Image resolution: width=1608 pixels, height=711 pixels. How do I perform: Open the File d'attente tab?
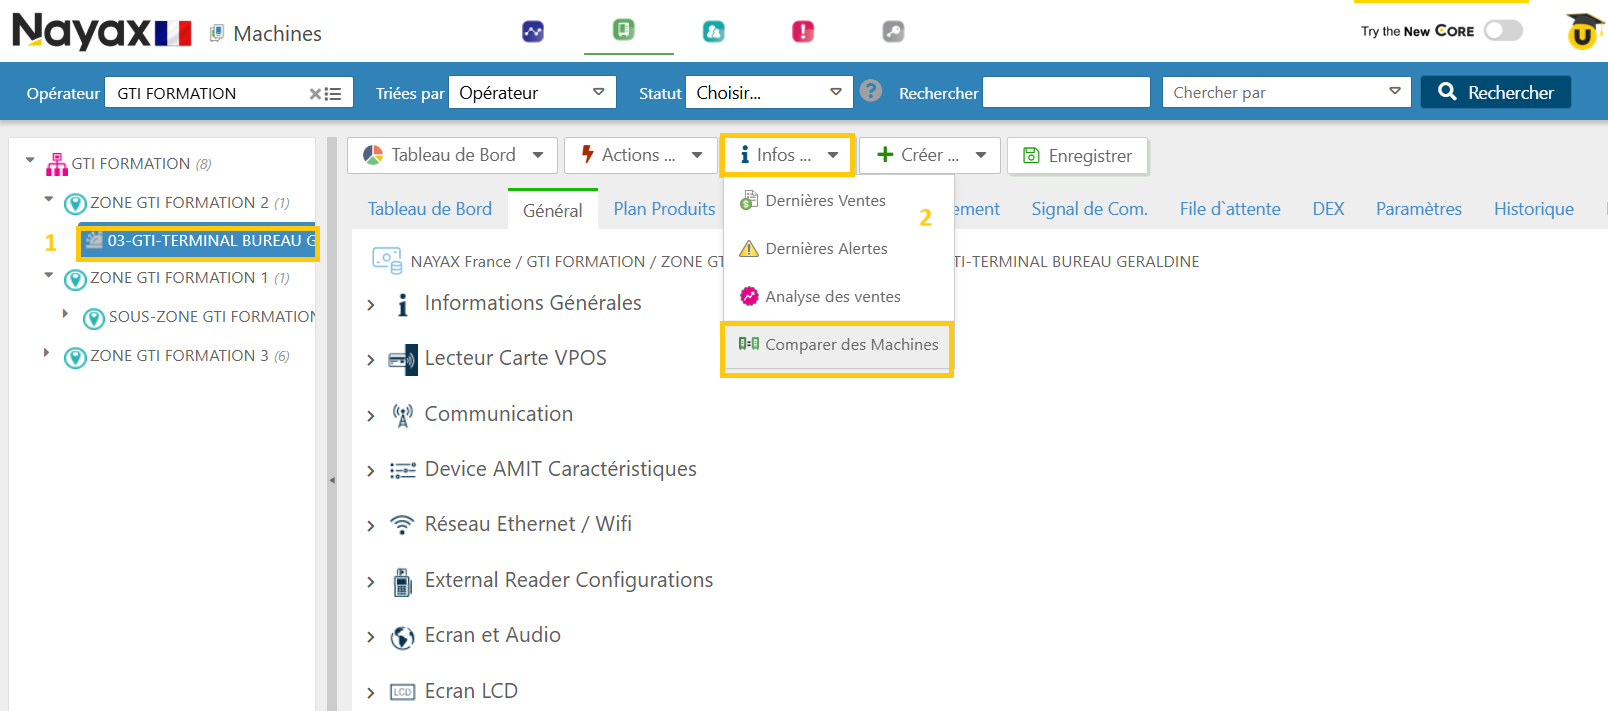click(x=1230, y=209)
